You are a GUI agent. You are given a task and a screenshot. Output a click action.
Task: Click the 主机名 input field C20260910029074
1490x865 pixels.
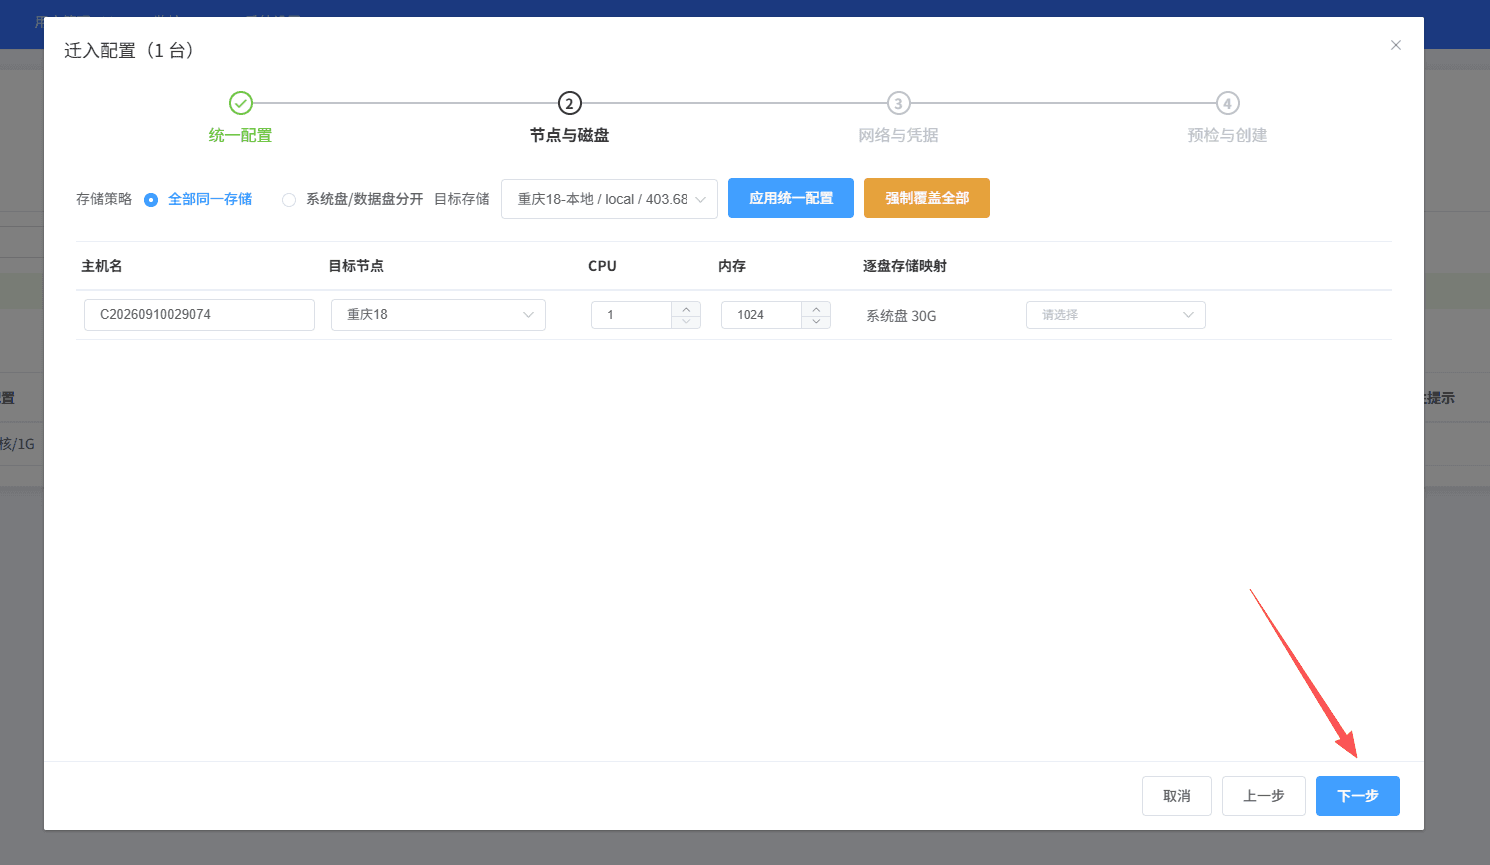(199, 314)
